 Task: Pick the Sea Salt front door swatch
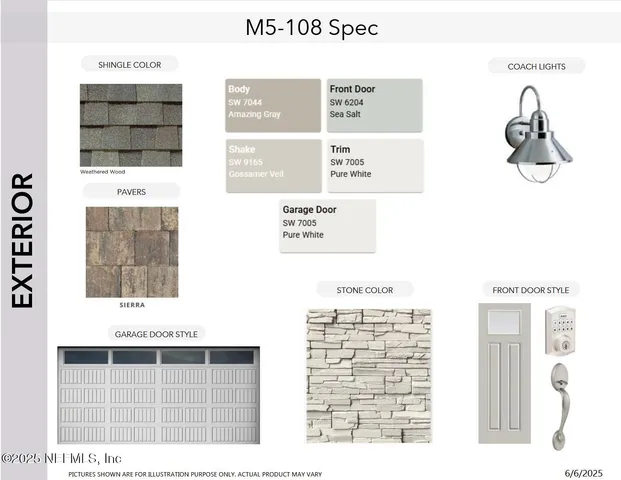coord(375,105)
